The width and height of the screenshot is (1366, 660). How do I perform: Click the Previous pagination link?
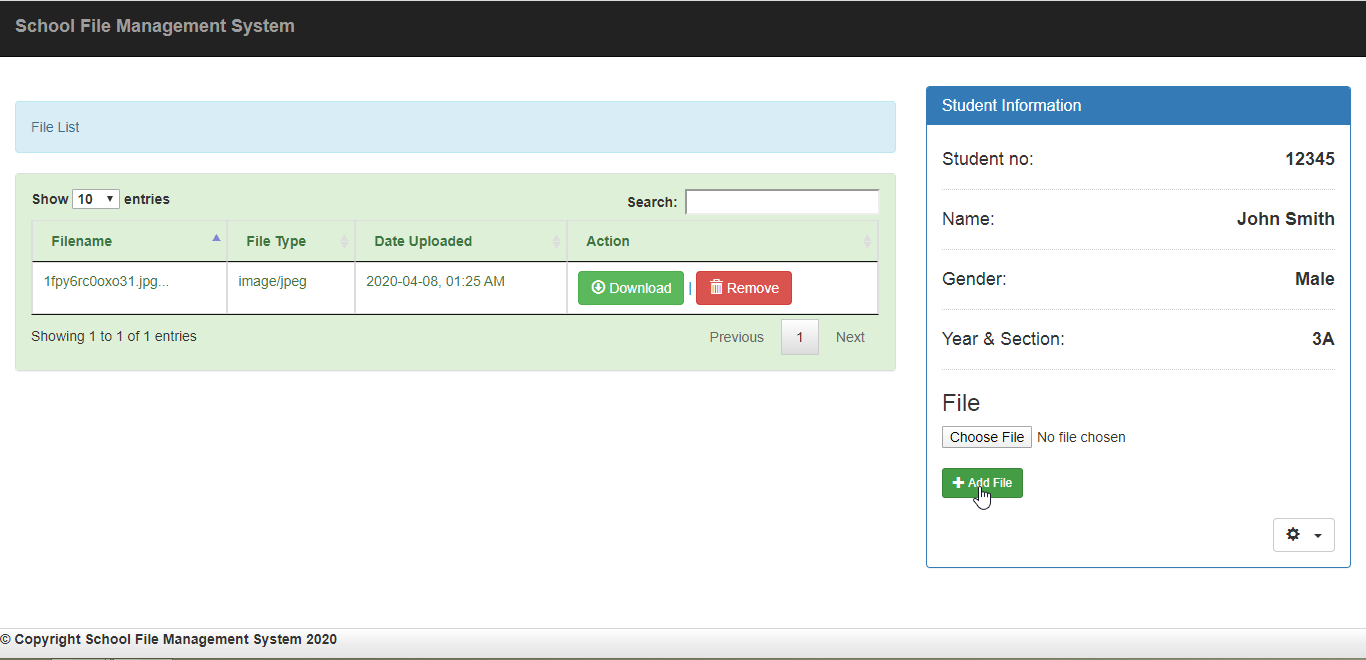(737, 337)
